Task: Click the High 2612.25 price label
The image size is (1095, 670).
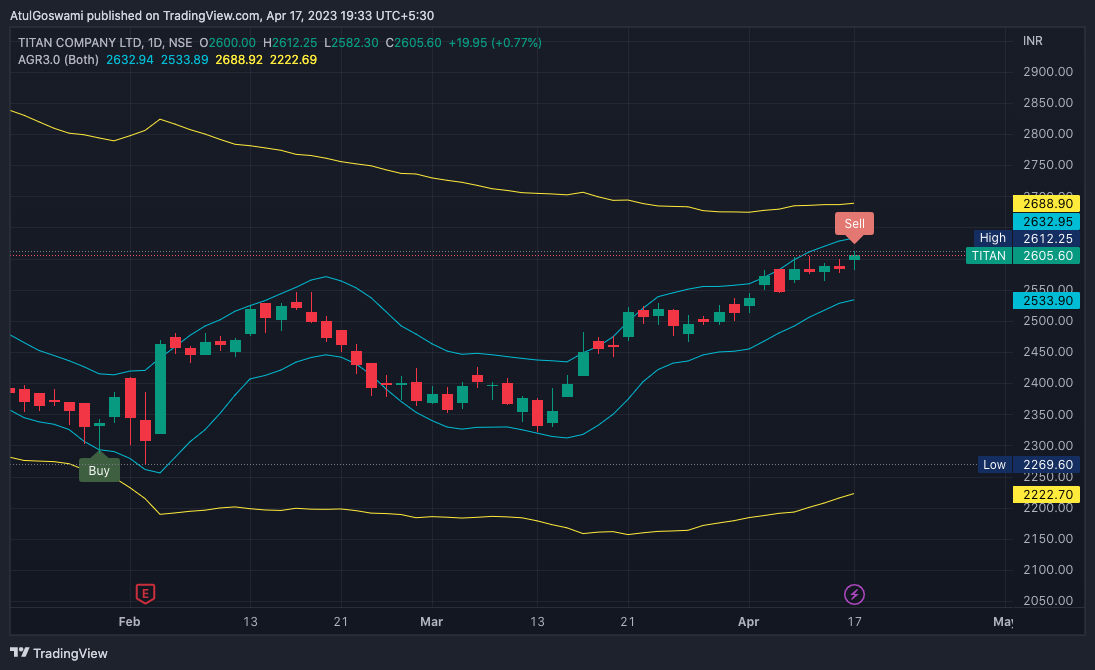Action: pos(1027,238)
